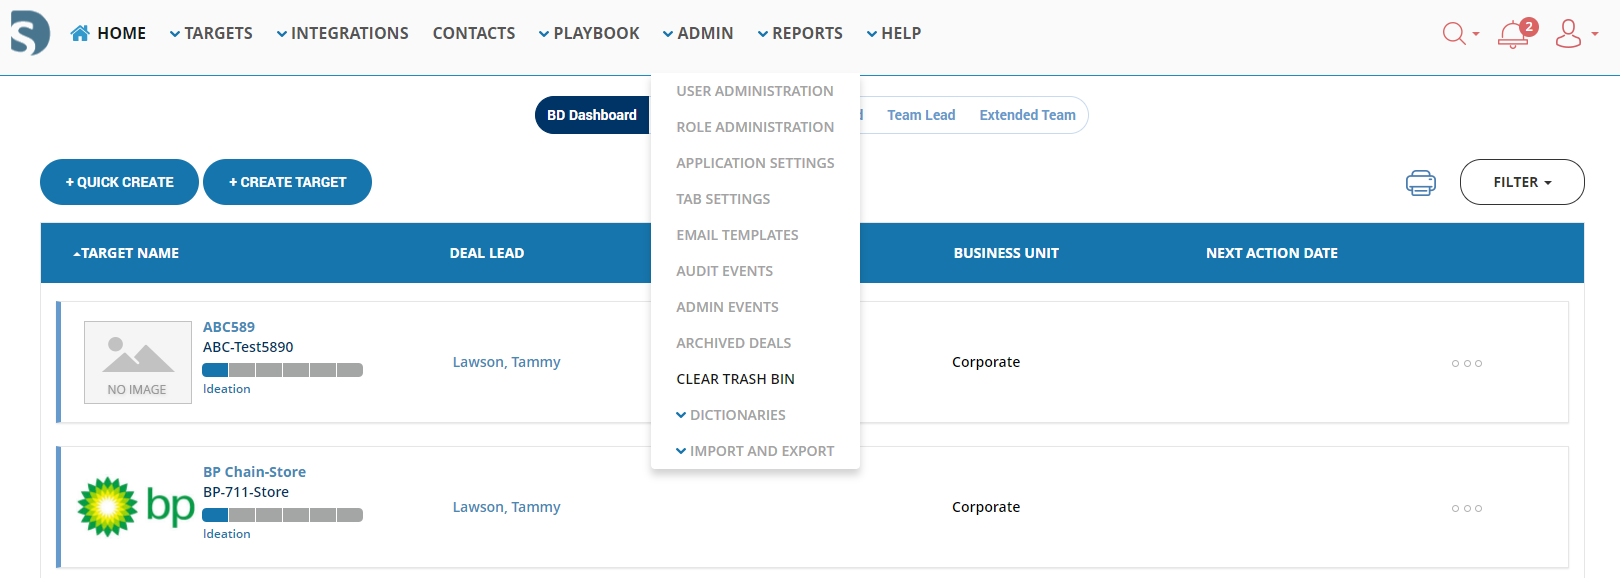The image size is (1620, 578).
Task: Open the notifications bell icon
Action: click(x=1513, y=35)
